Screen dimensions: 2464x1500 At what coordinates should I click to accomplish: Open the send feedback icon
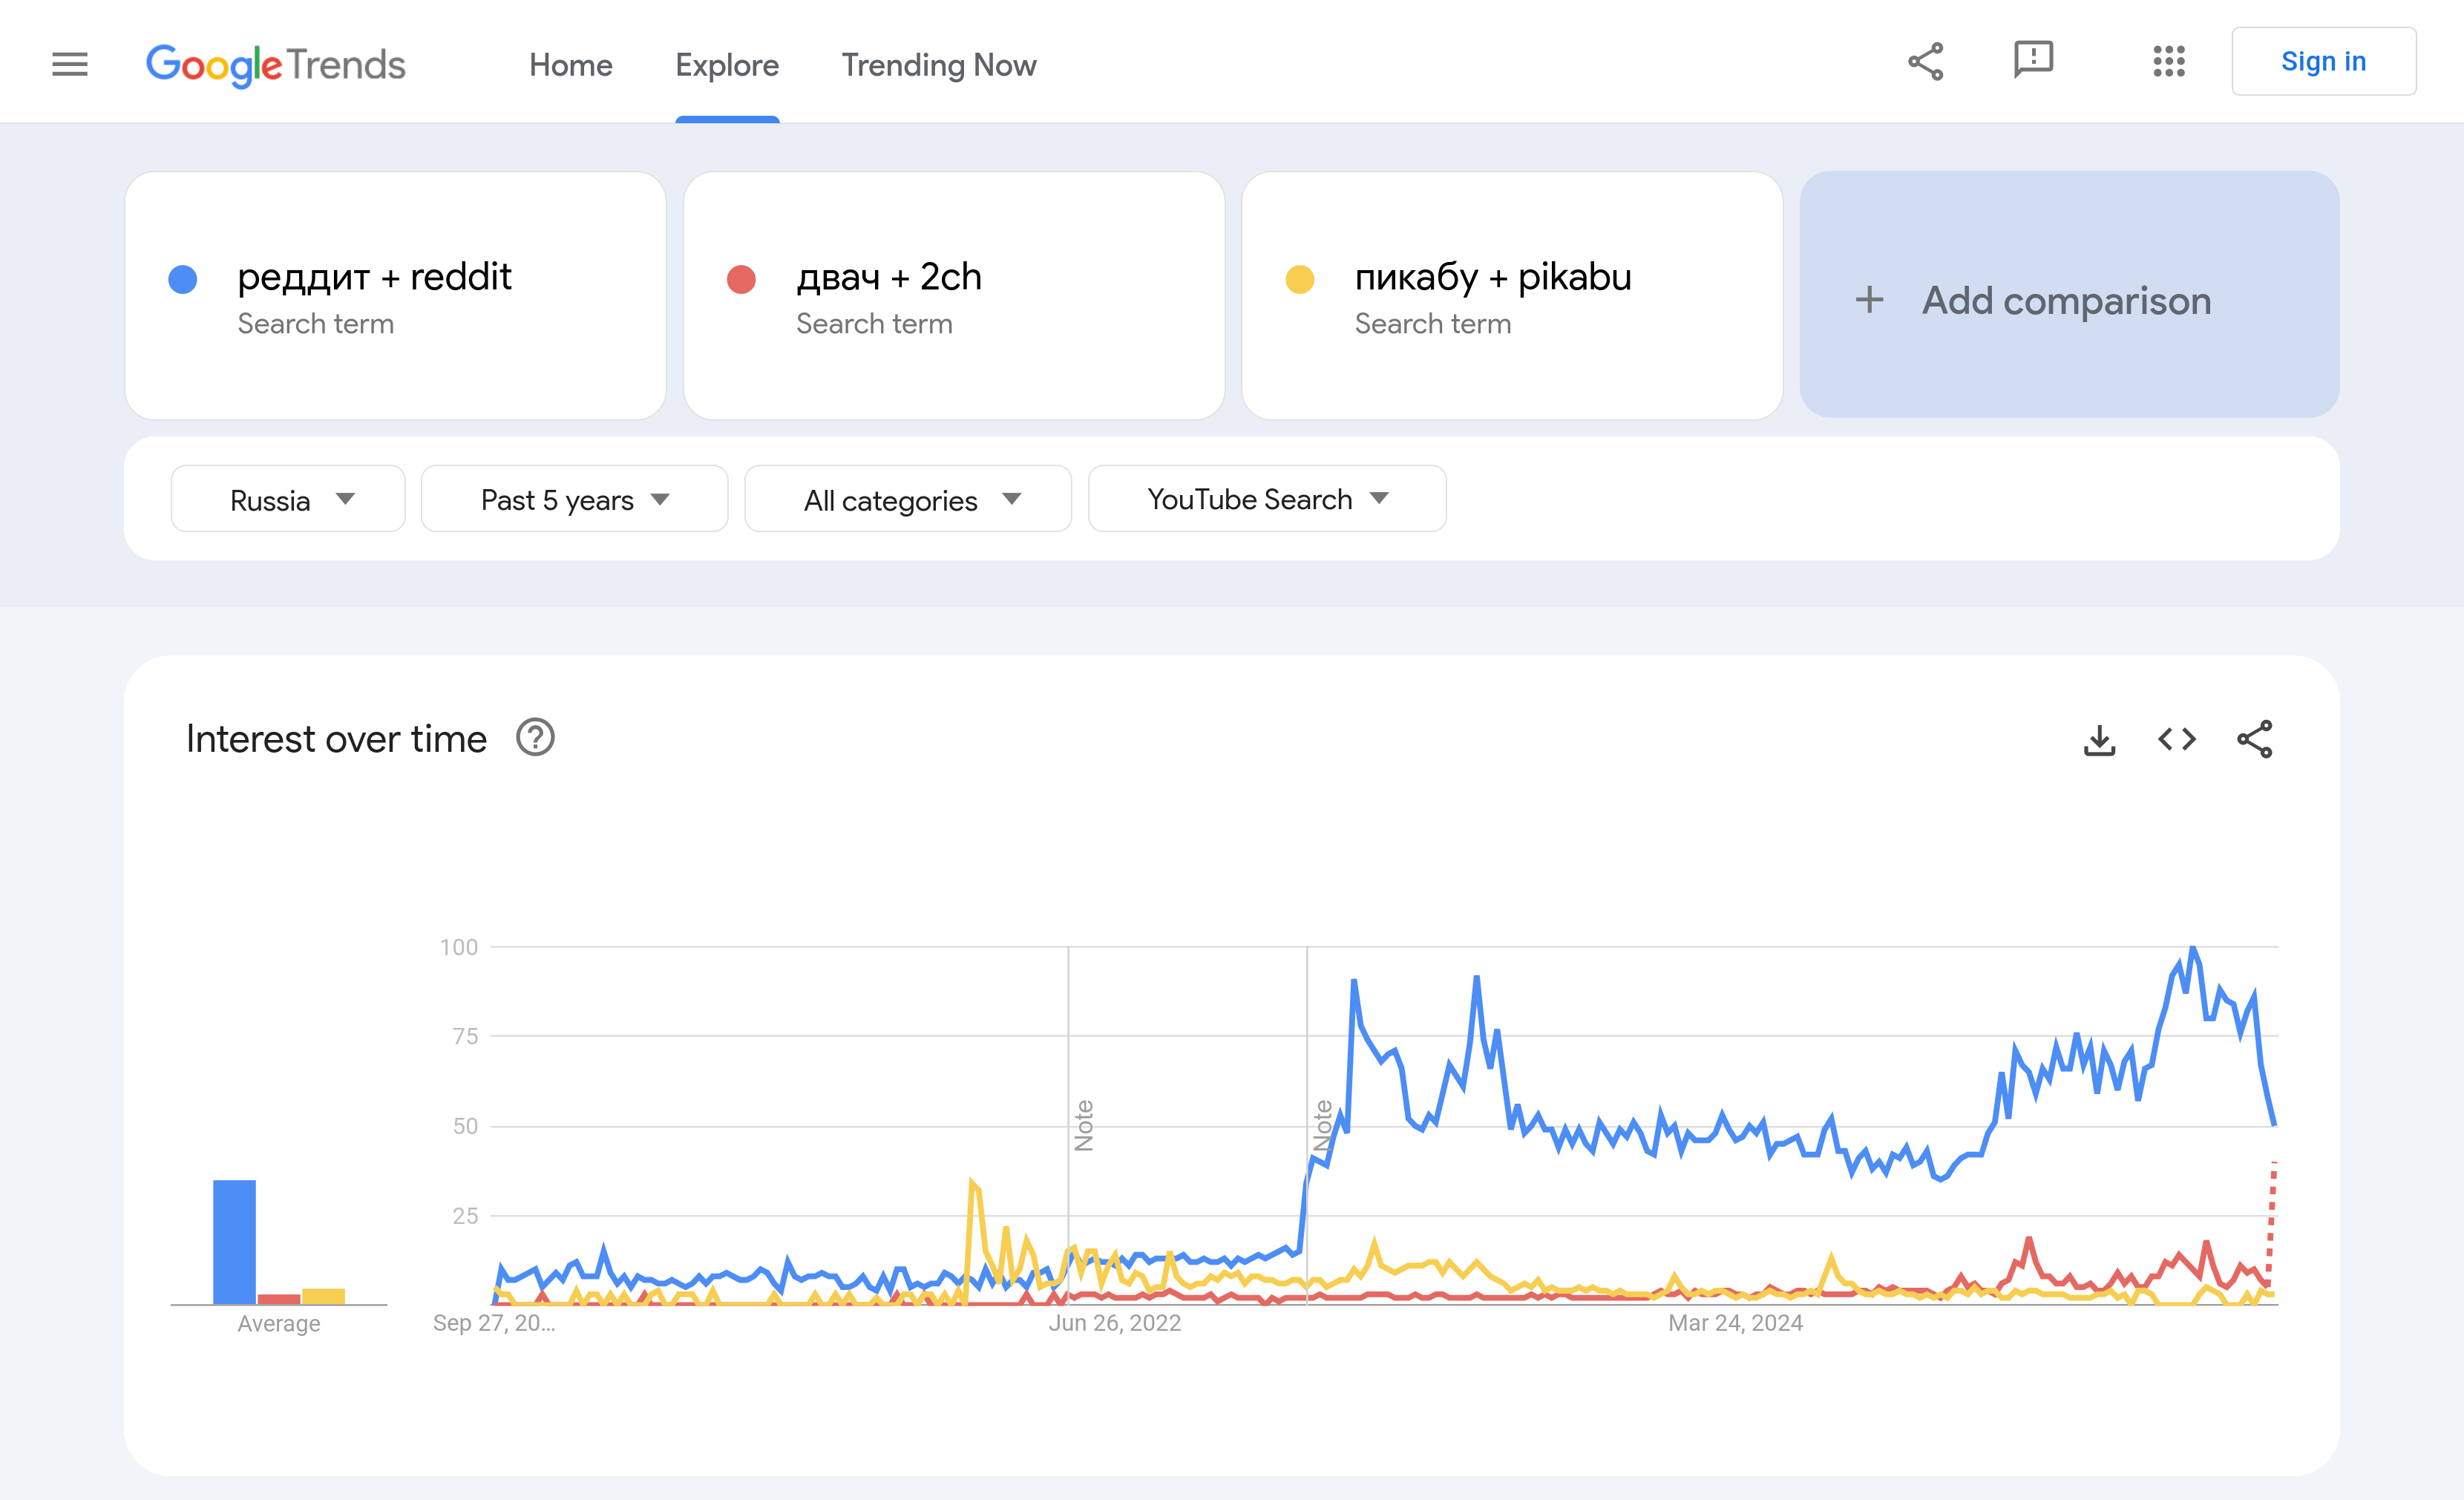tap(2033, 60)
